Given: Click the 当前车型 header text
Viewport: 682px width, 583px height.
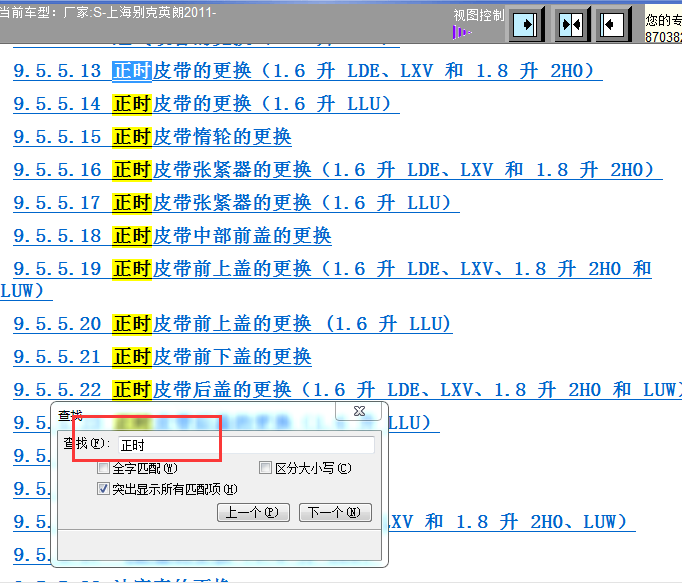Looking at the screenshot, I should click(x=108, y=13).
